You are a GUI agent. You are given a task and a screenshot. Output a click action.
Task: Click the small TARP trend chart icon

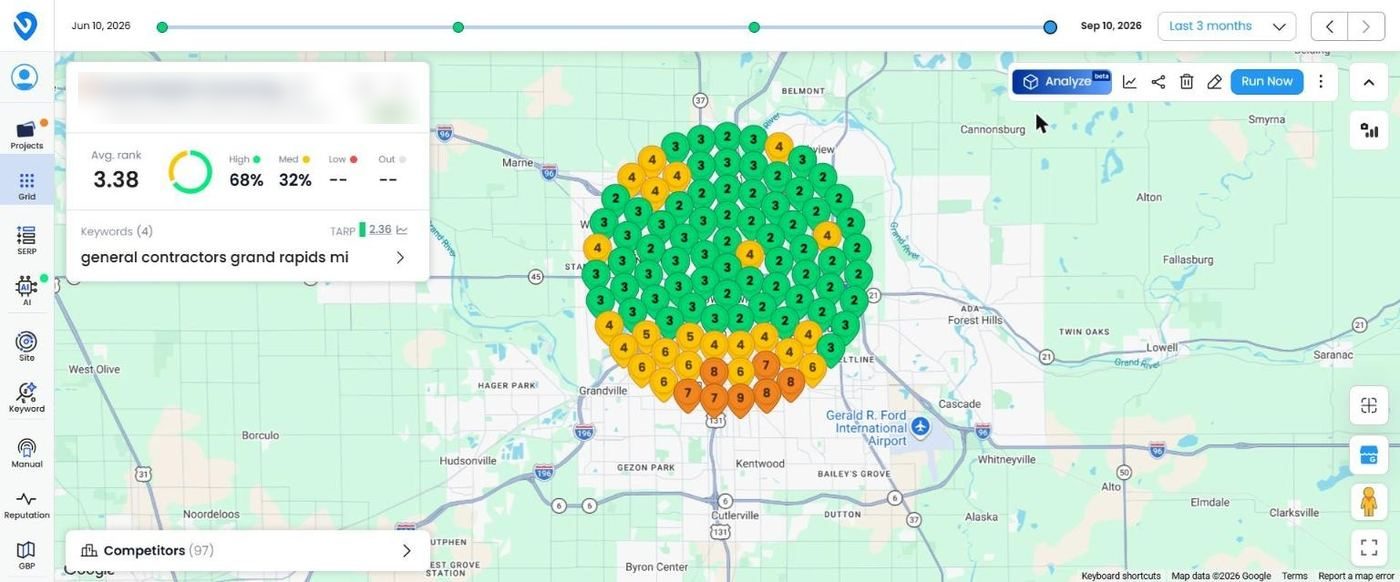[402, 230]
